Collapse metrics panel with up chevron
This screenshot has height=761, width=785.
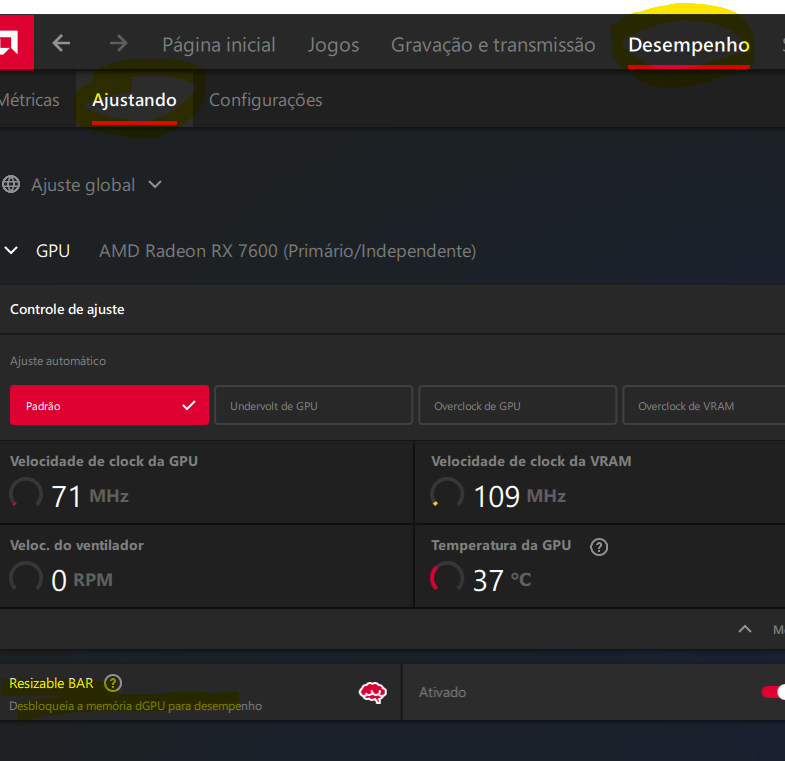(745, 629)
